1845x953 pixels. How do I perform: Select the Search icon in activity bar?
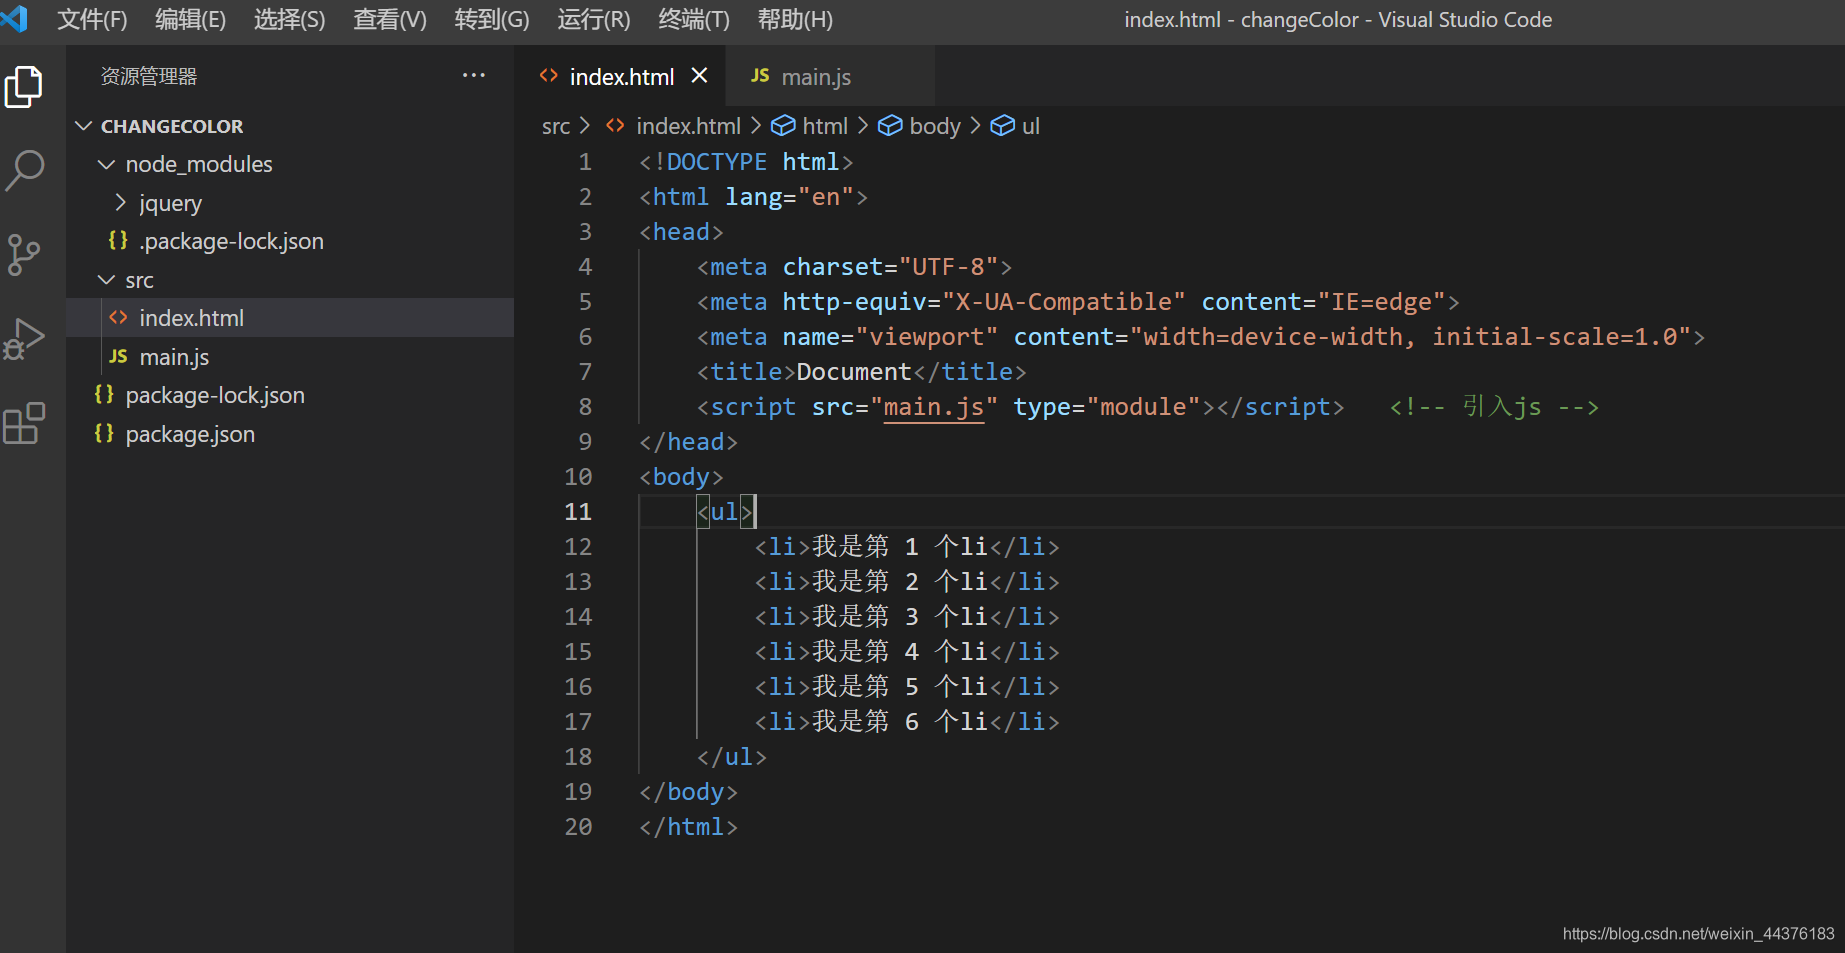click(x=24, y=170)
